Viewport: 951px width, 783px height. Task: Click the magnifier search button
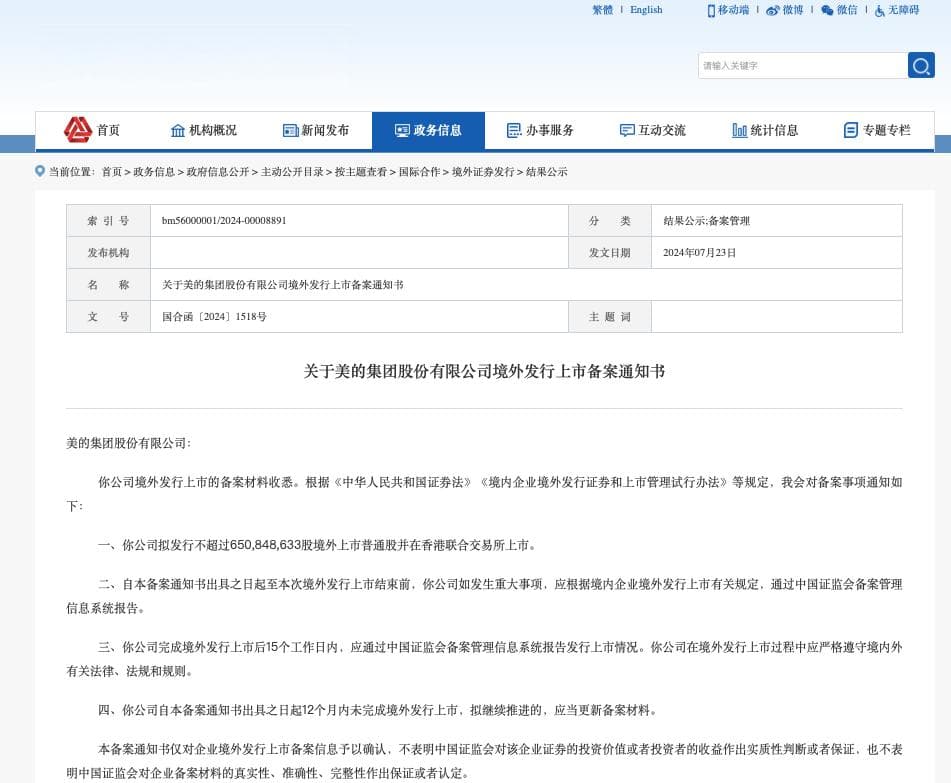point(921,66)
